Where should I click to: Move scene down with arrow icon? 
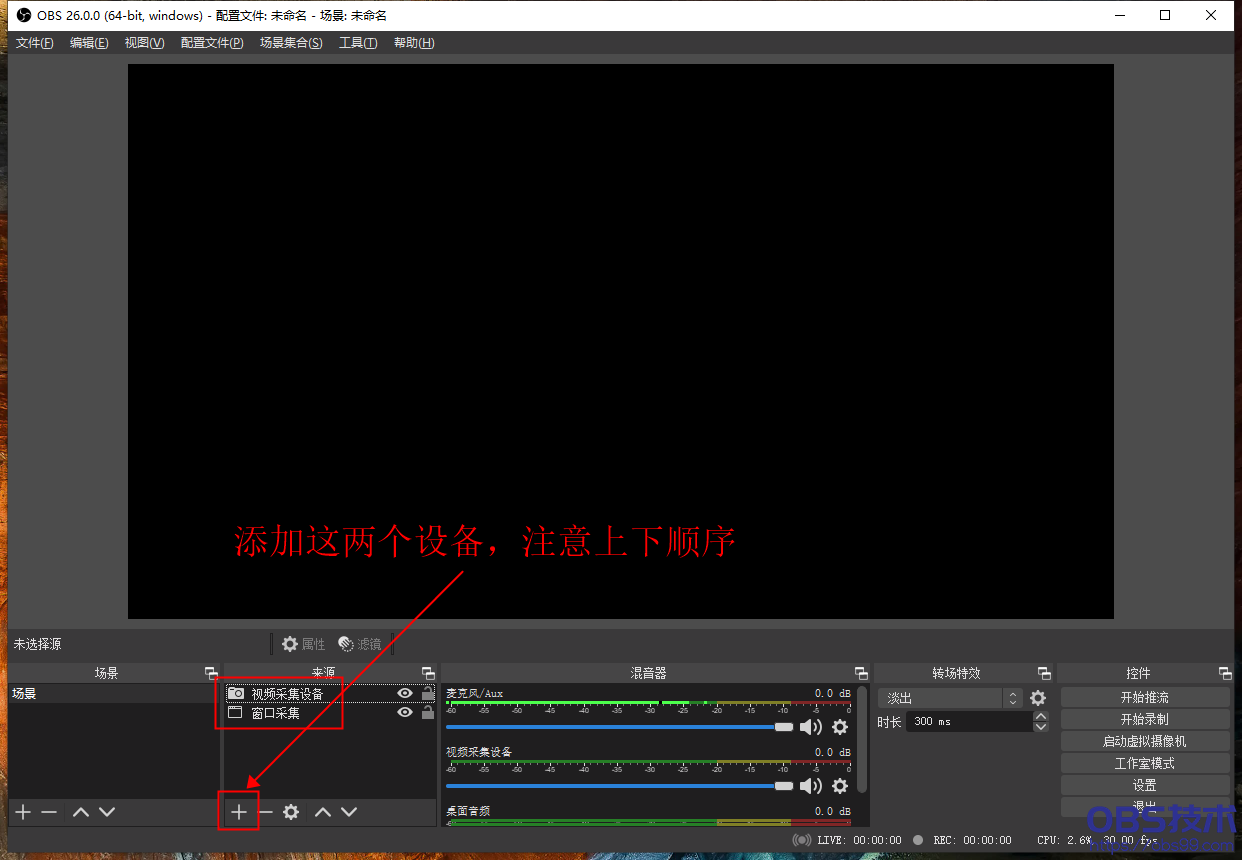tap(107, 812)
